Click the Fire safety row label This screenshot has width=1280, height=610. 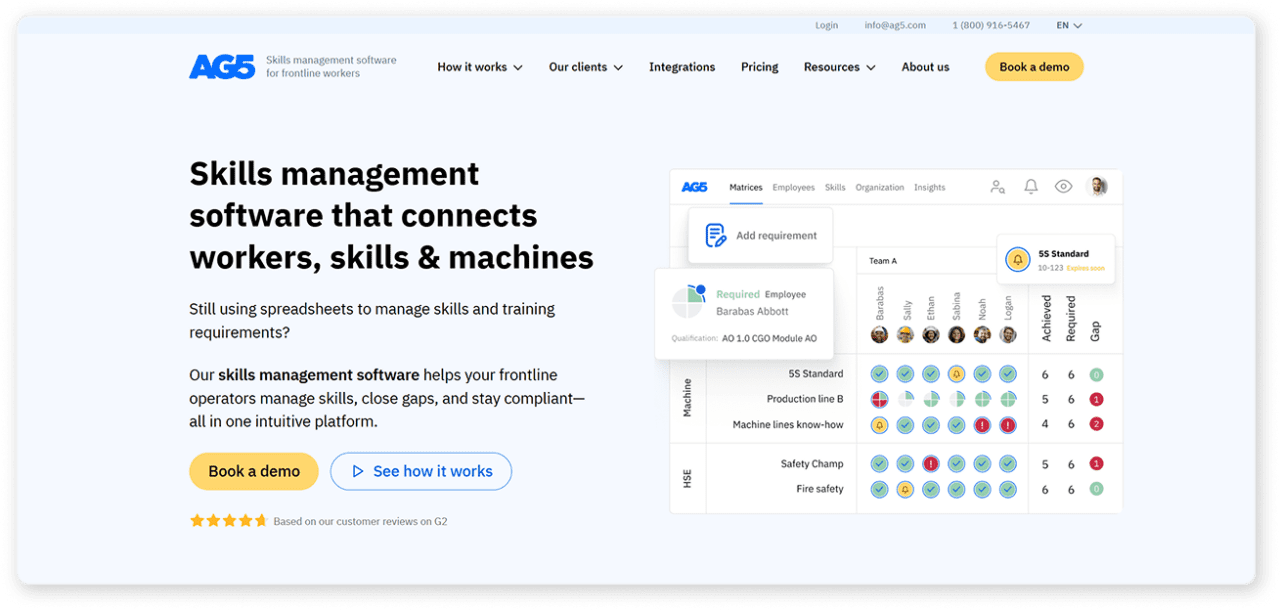tap(820, 490)
